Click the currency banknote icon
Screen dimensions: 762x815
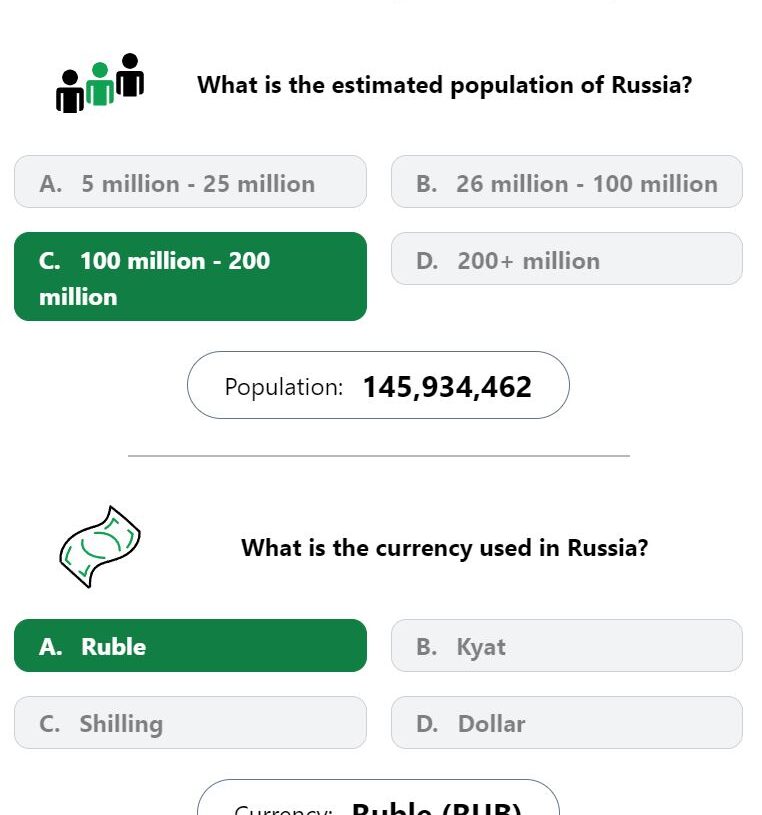tap(100, 547)
